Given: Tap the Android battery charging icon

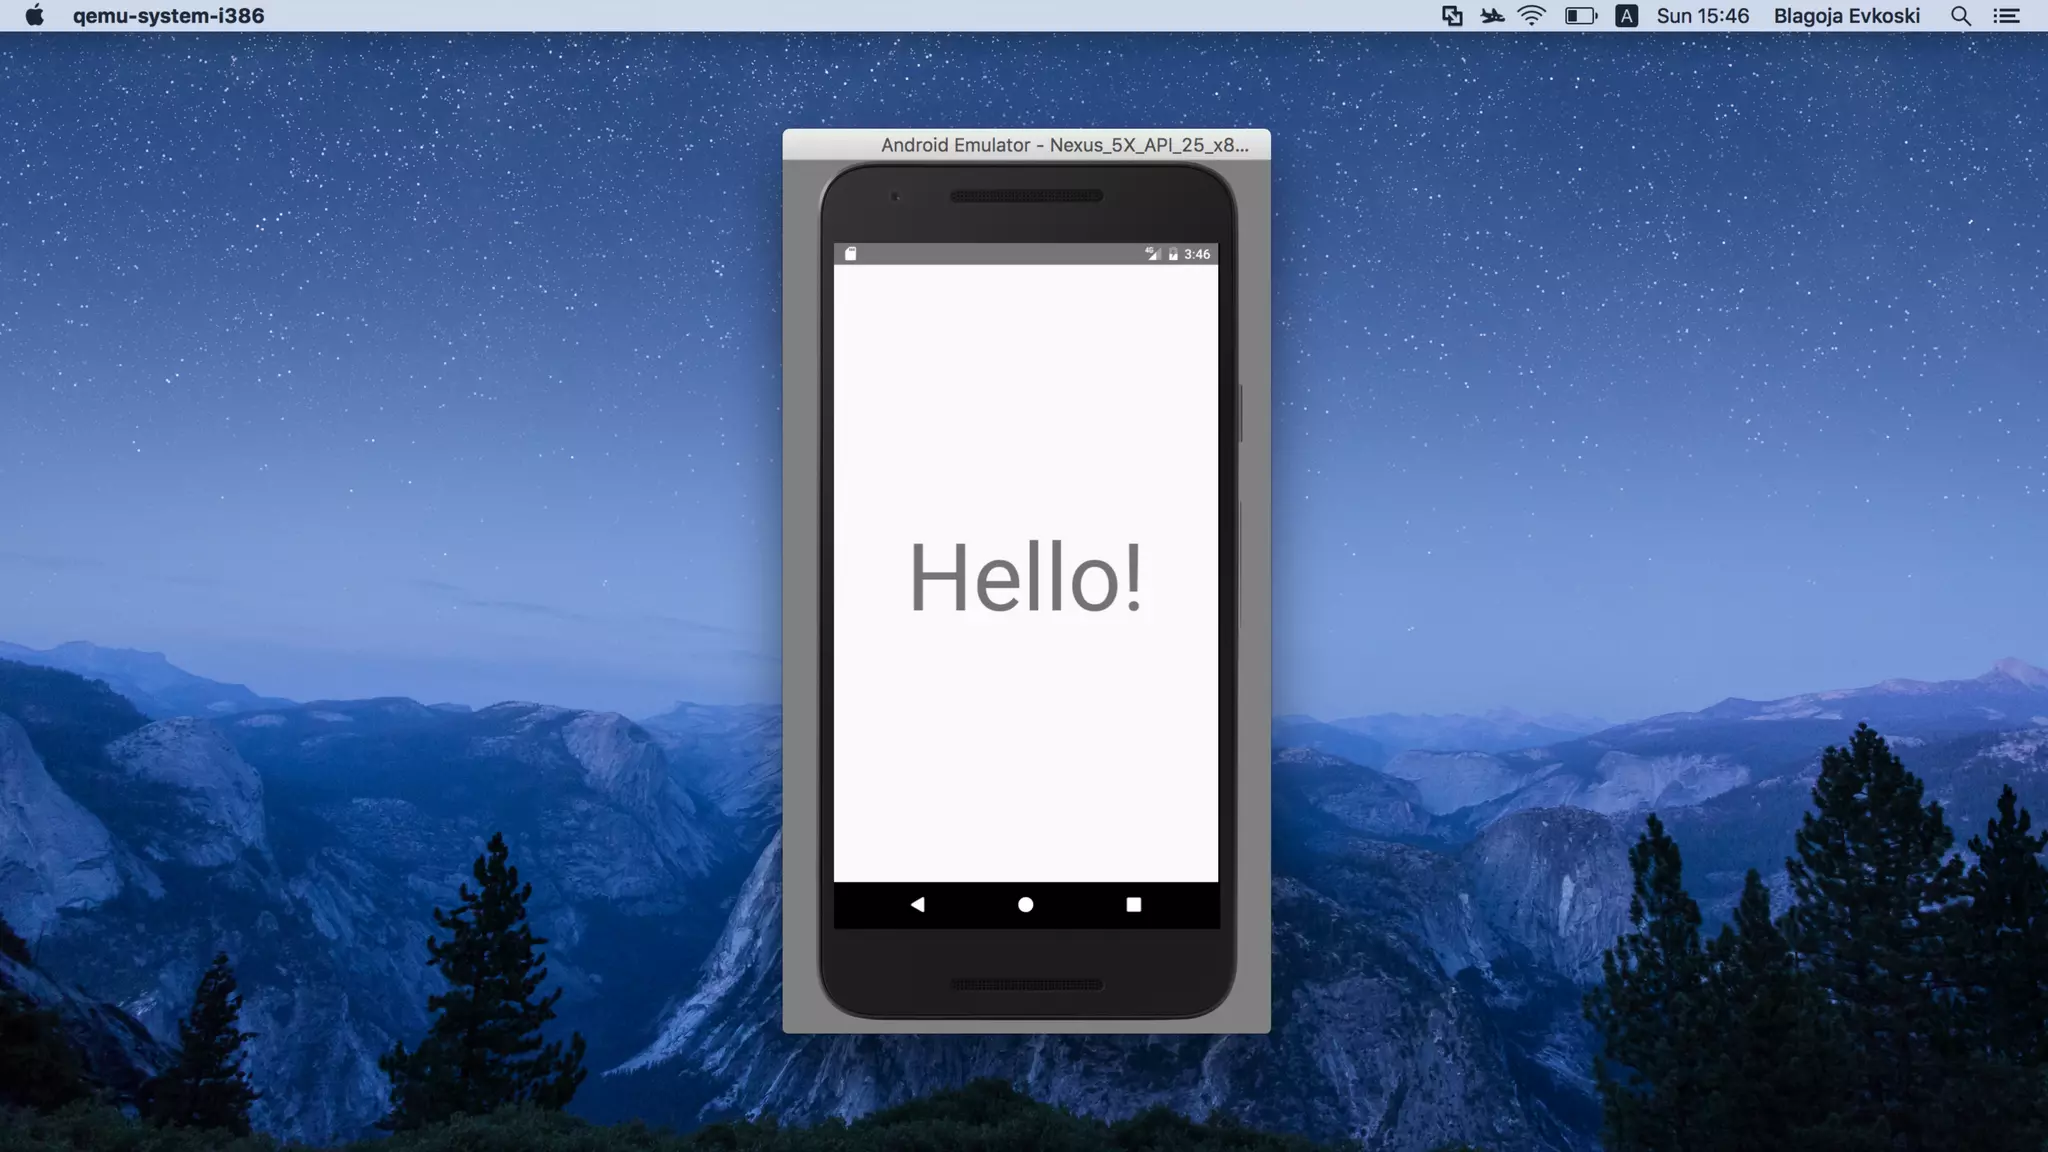Looking at the screenshot, I should pos(1173,254).
